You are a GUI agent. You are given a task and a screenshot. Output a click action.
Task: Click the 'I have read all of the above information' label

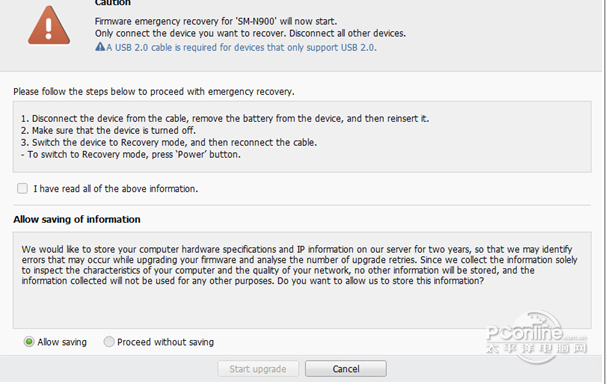pos(116,189)
